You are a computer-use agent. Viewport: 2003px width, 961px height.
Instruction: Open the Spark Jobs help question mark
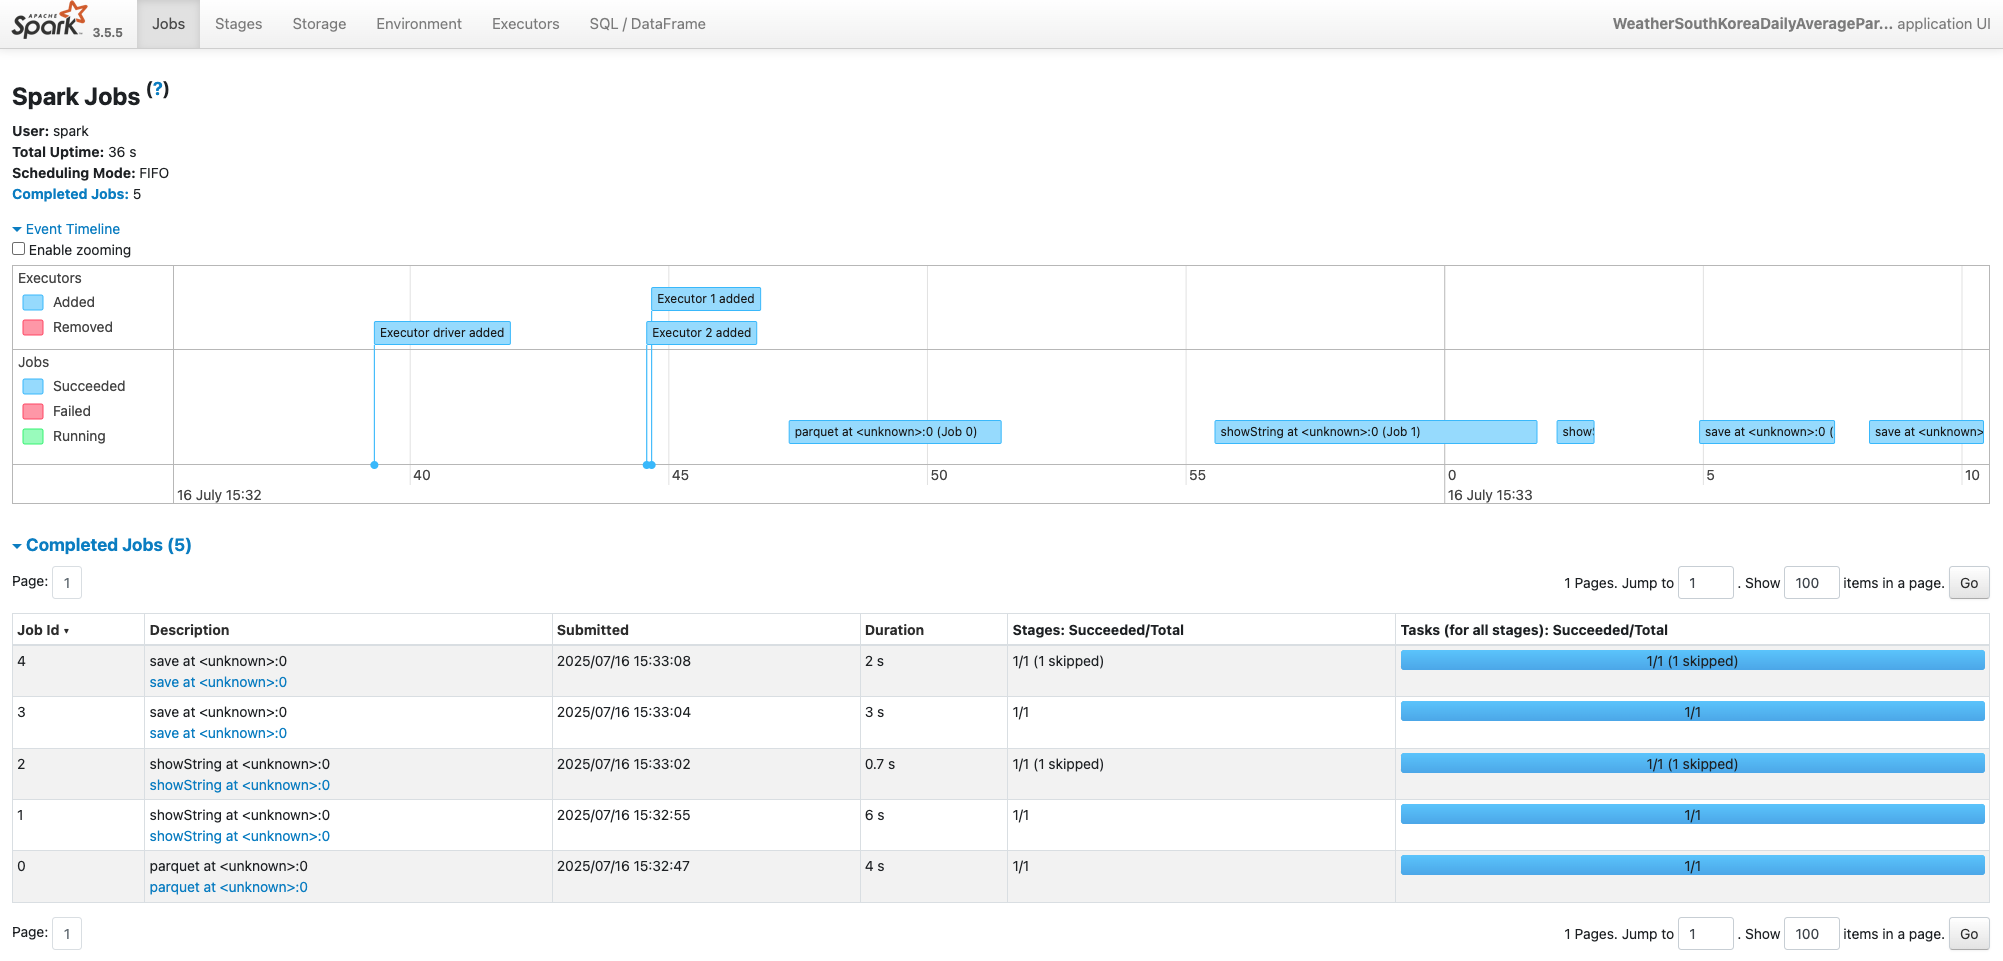pyautogui.click(x=158, y=89)
